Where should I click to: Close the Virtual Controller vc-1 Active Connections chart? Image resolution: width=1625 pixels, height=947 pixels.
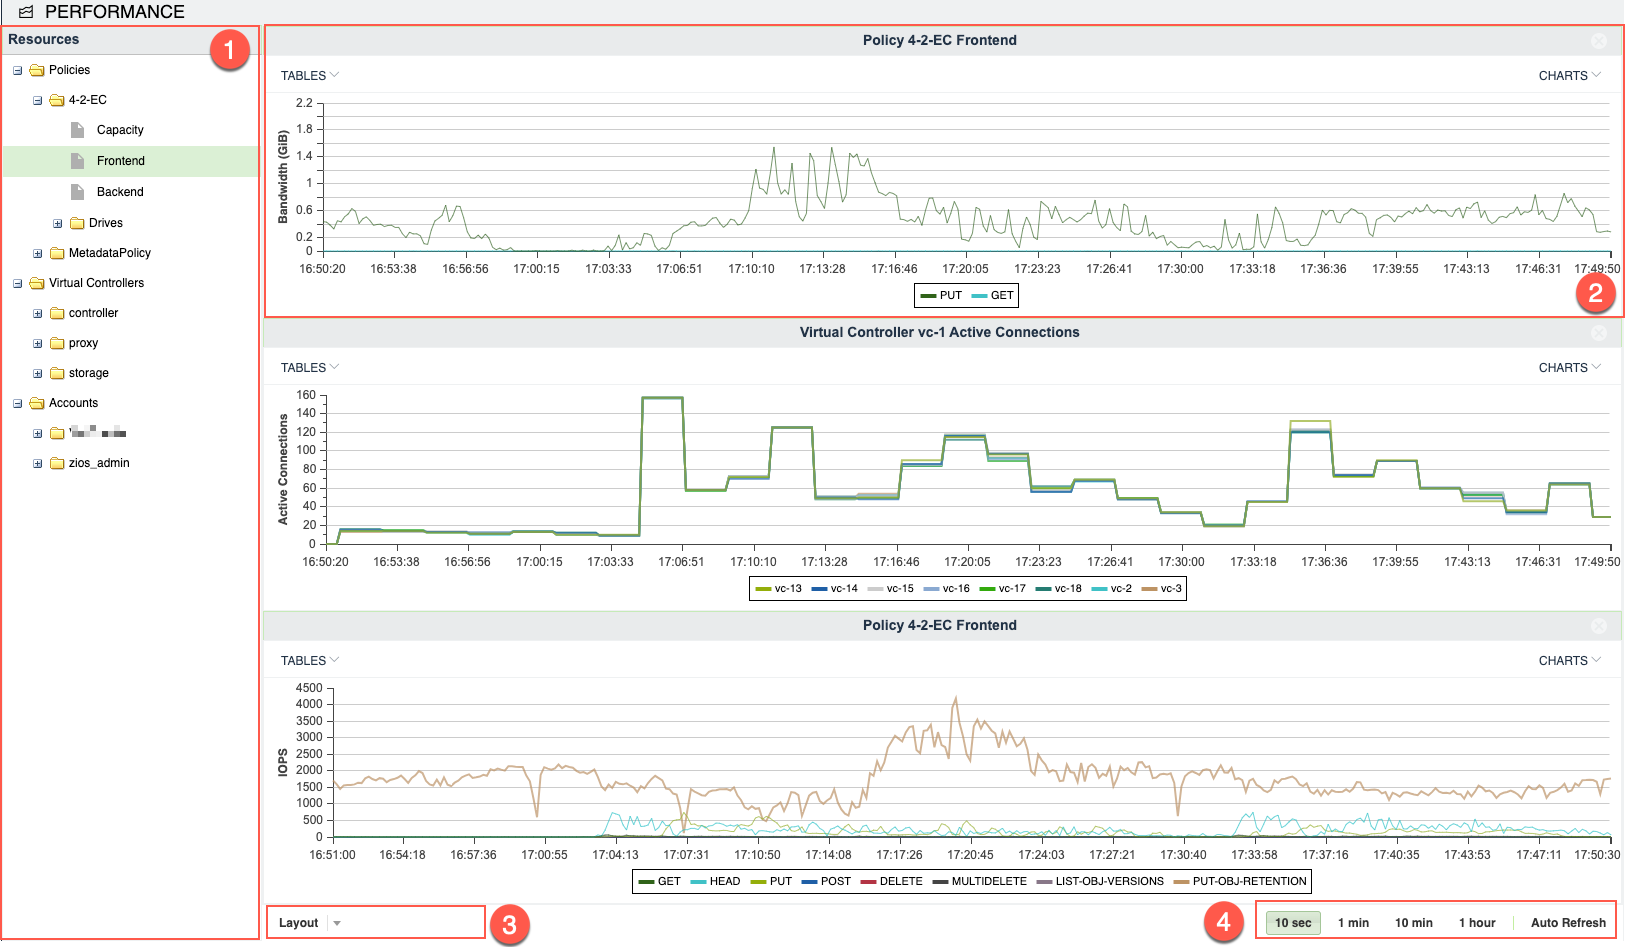coord(1599,332)
